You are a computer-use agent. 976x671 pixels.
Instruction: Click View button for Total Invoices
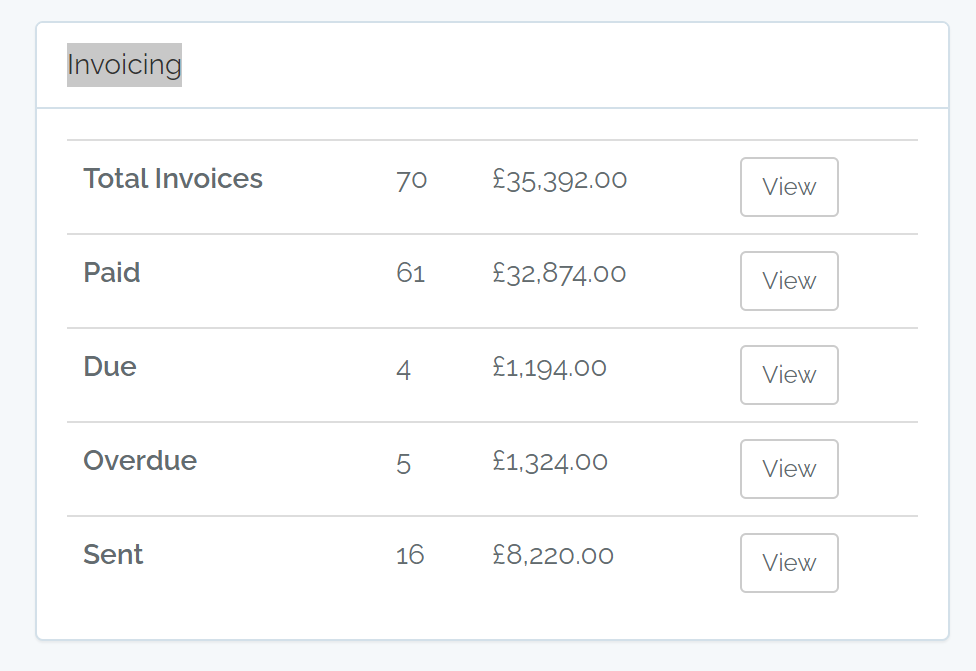789,187
